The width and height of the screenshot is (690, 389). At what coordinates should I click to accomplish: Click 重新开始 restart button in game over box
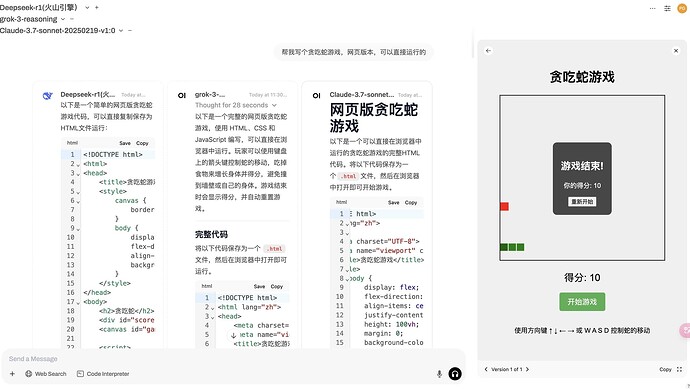point(582,202)
